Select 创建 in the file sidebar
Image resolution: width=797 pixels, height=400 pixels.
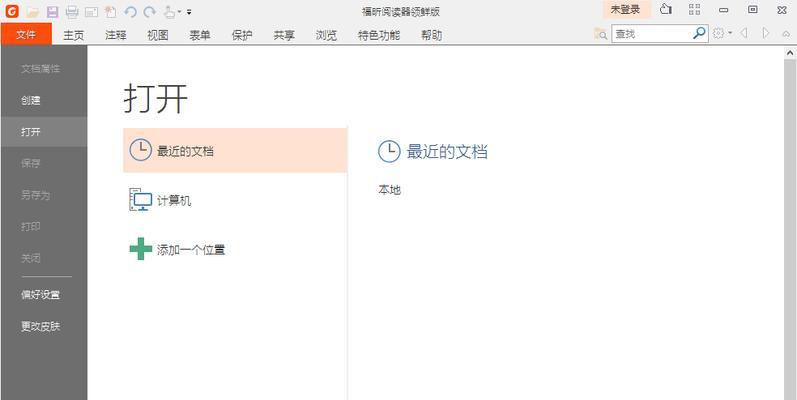(44, 101)
